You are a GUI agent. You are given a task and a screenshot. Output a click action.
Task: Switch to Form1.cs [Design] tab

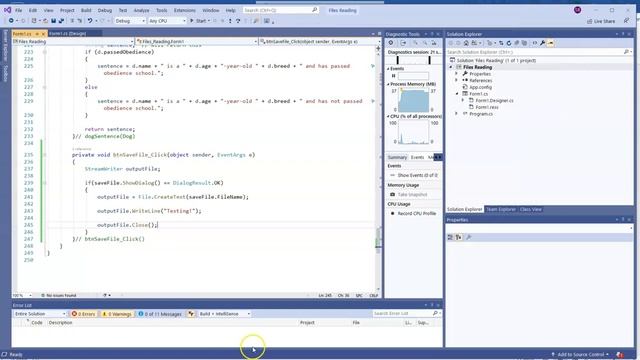tap(67, 33)
